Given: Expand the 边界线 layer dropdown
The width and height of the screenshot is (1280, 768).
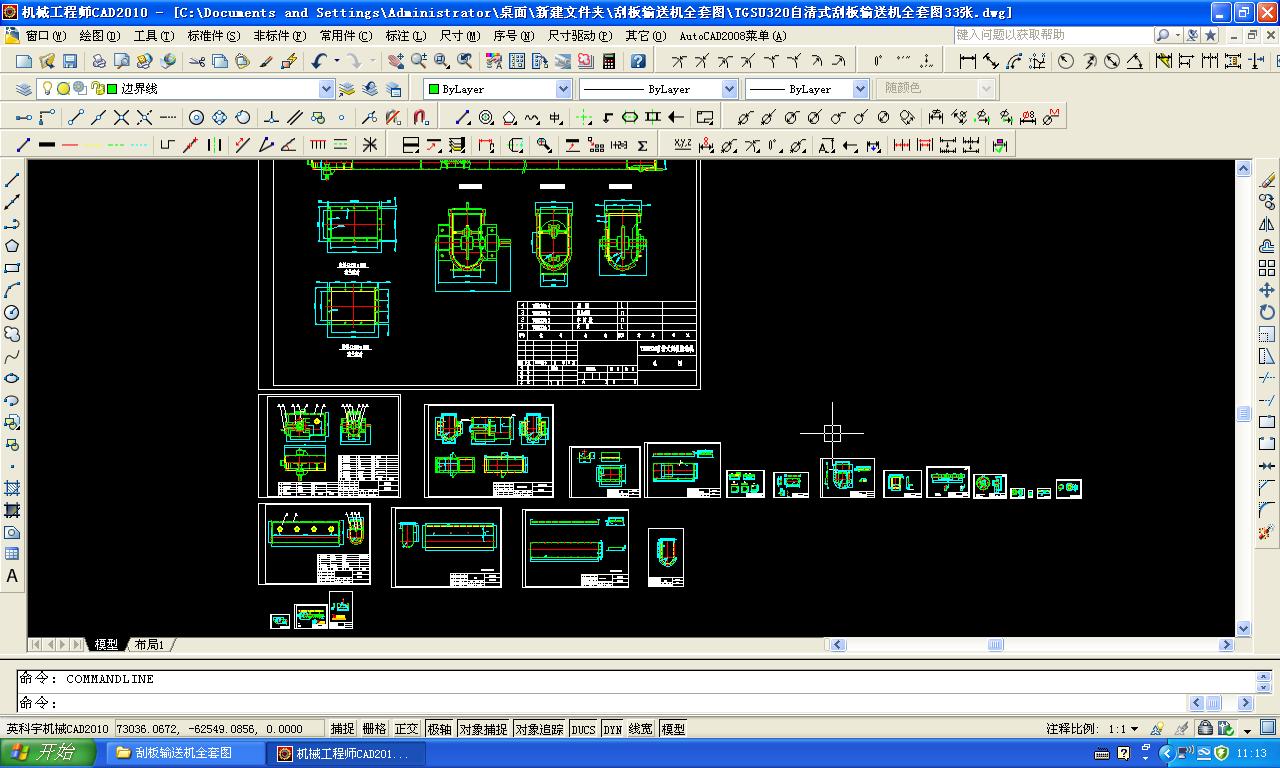Looking at the screenshot, I should pos(326,89).
